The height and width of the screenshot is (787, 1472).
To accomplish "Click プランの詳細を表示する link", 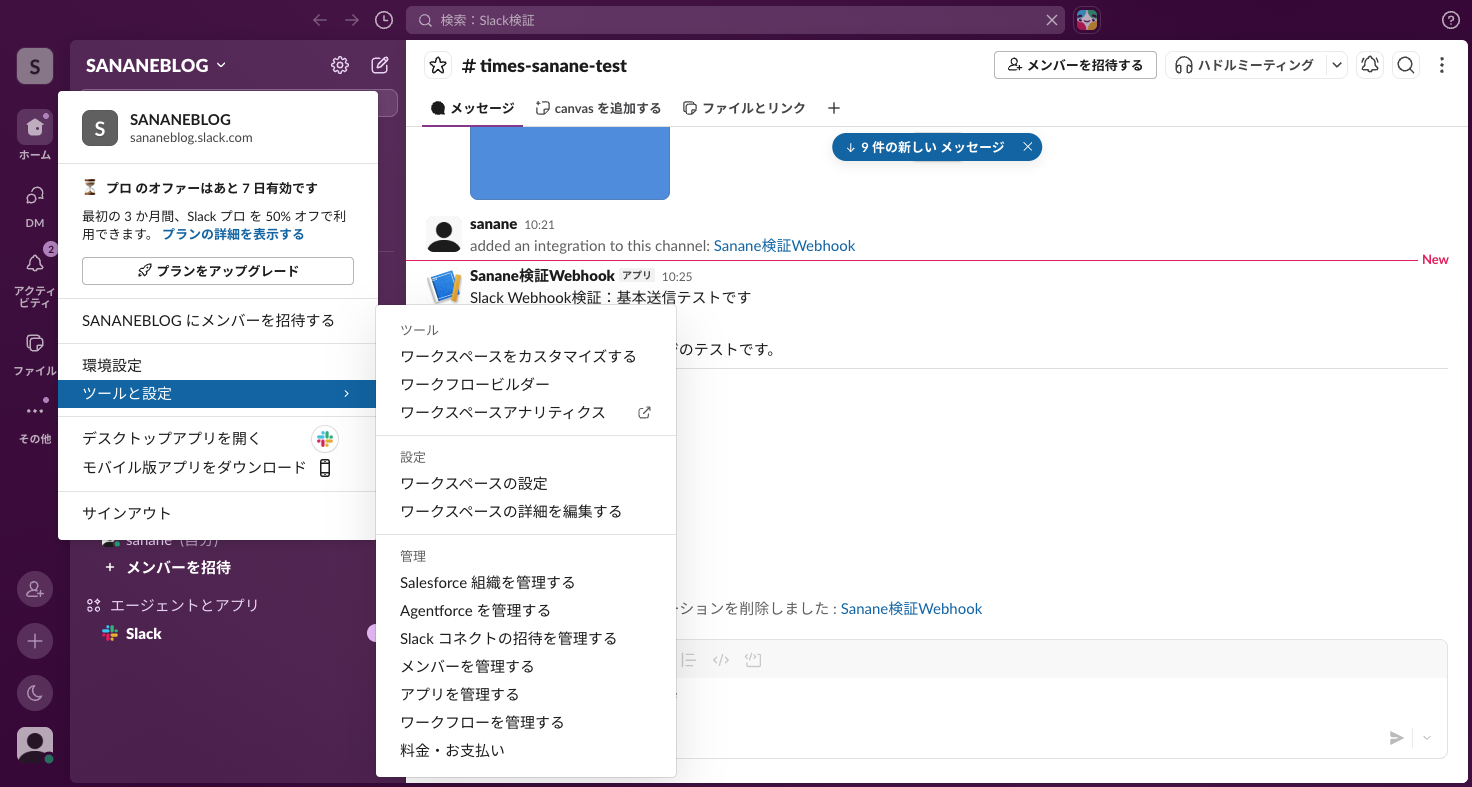I will (233, 234).
